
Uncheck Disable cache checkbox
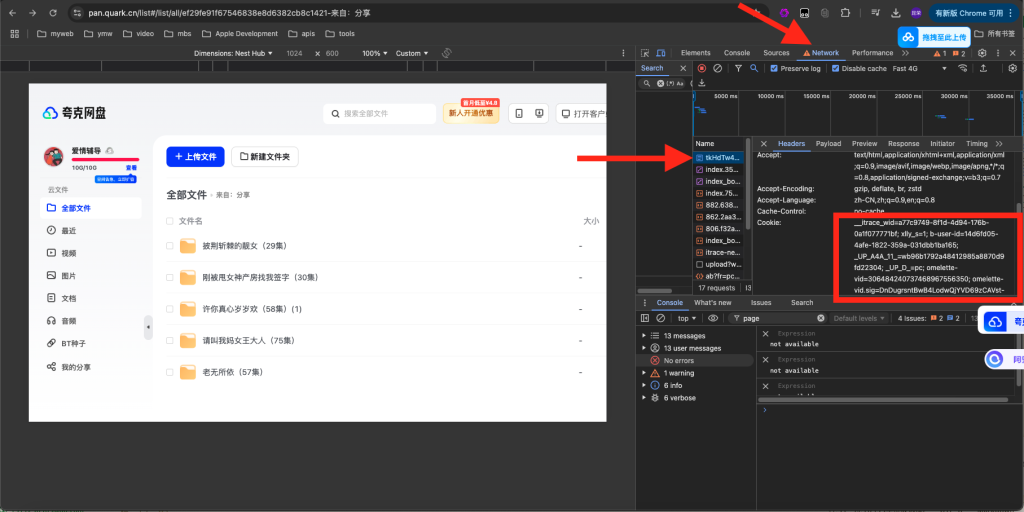click(x=835, y=68)
